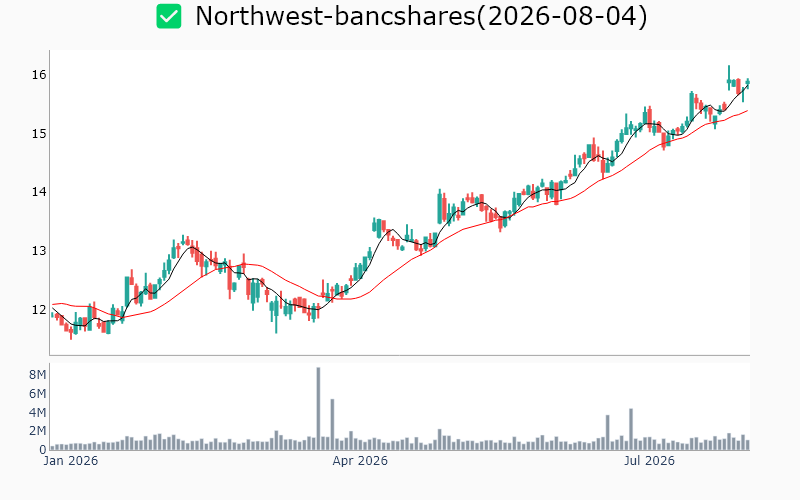The width and height of the screenshot is (800, 500).
Task: Click the green checkmark icon in title
Action: coord(169,16)
